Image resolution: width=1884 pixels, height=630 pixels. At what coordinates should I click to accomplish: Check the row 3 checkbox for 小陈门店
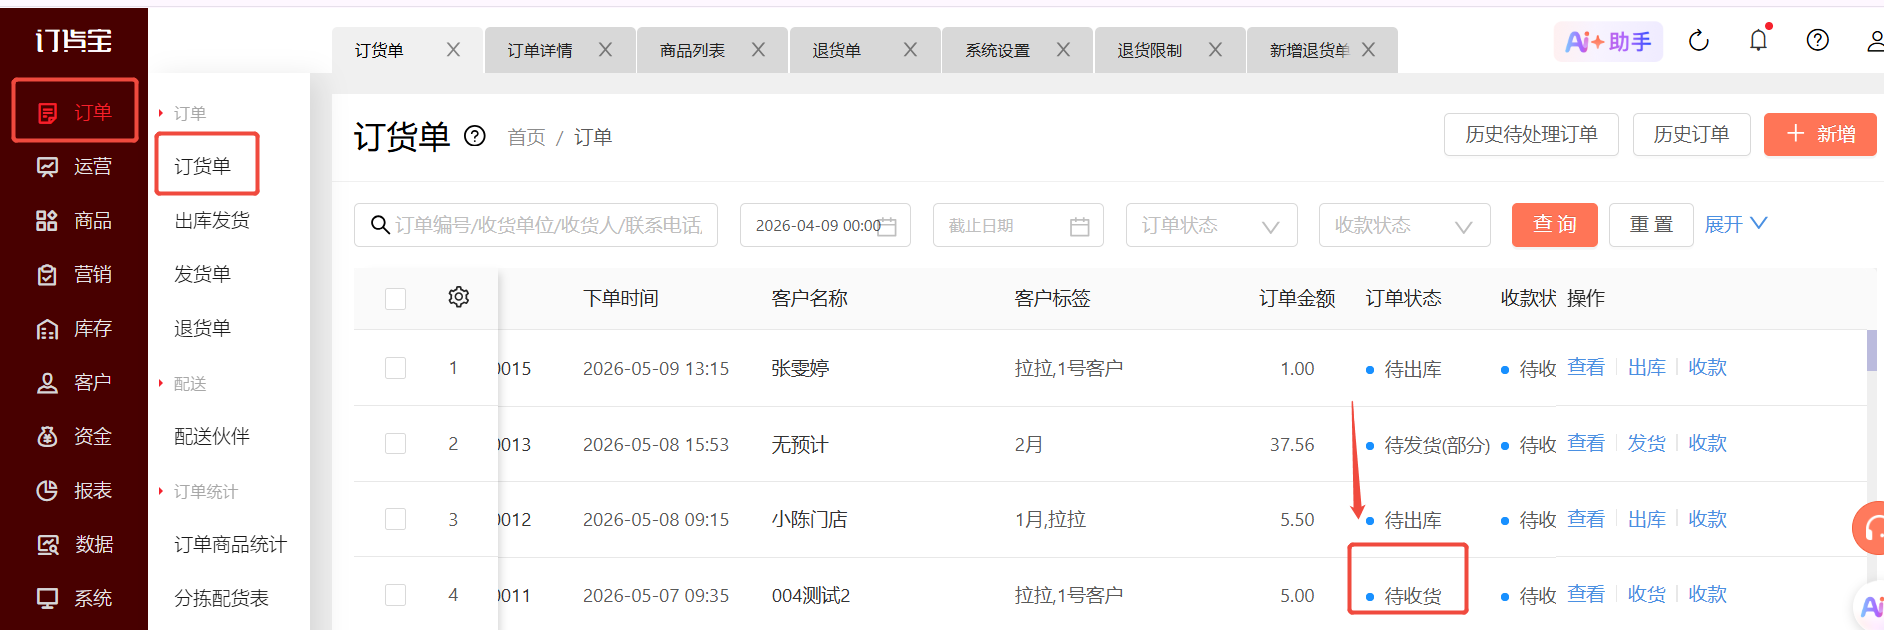point(396,519)
